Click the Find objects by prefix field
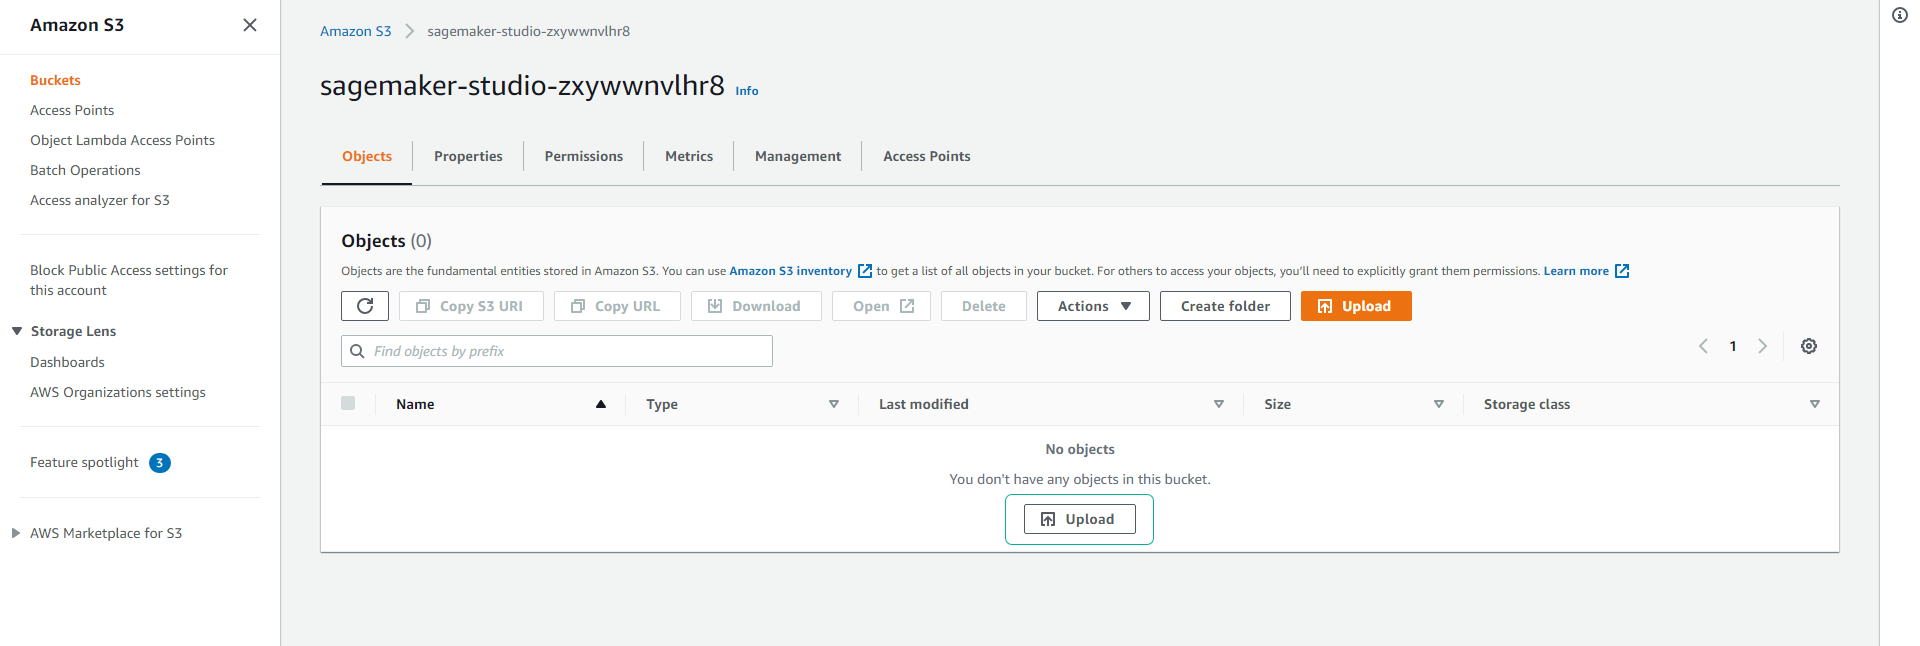The width and height of the screenshot is (1920, 646). tap(565, 351)
